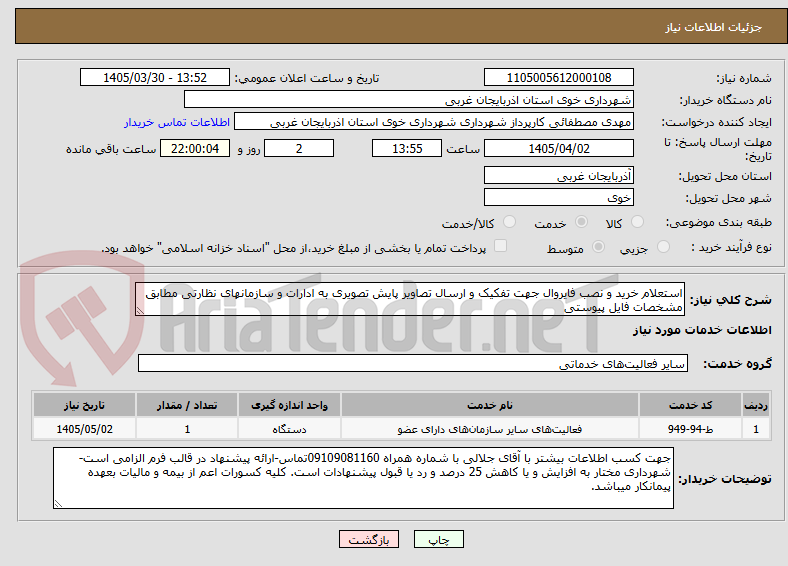Click the deadline time field 13:55

[x=407, y=148]
